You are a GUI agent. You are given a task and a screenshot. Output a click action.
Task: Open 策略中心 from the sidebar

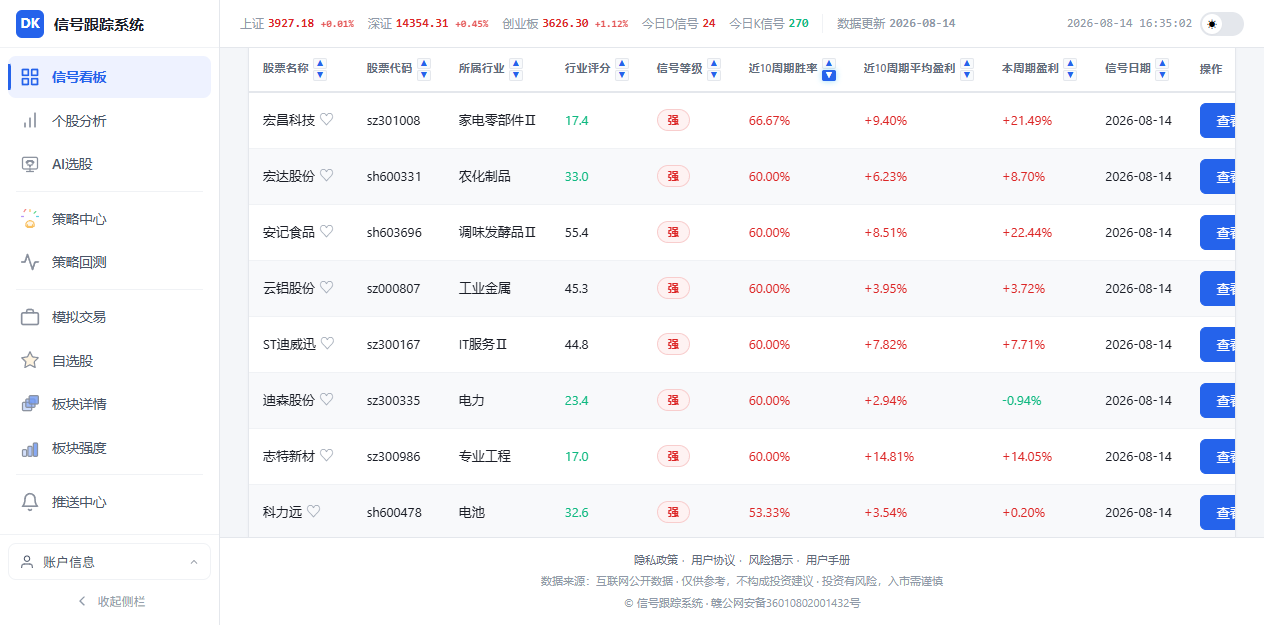110,219
